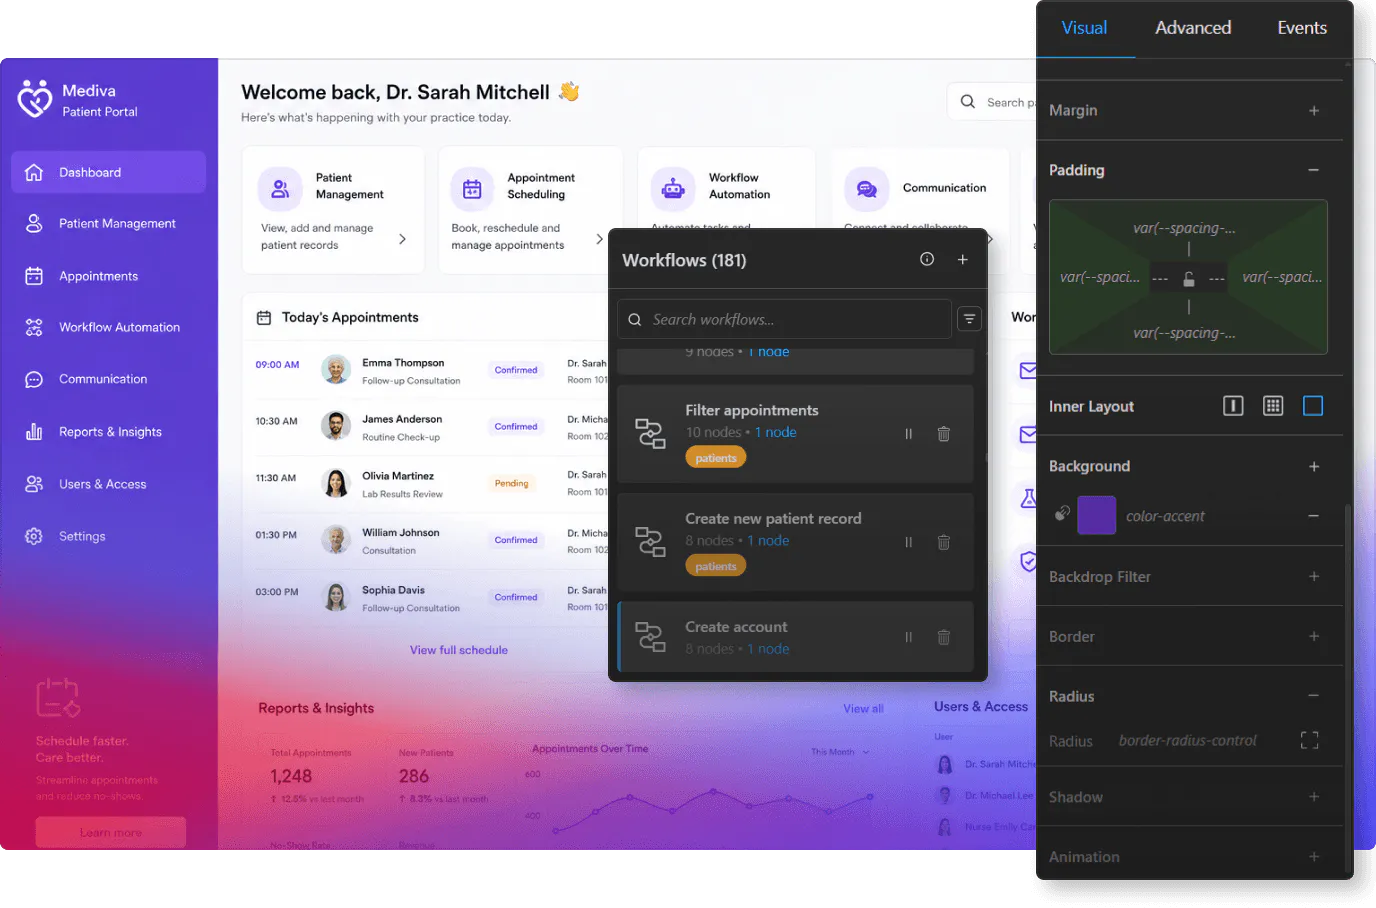Toggle the padding lock icon
This screenshot has height=908, width=1376.
click(x=1188, y=279)
